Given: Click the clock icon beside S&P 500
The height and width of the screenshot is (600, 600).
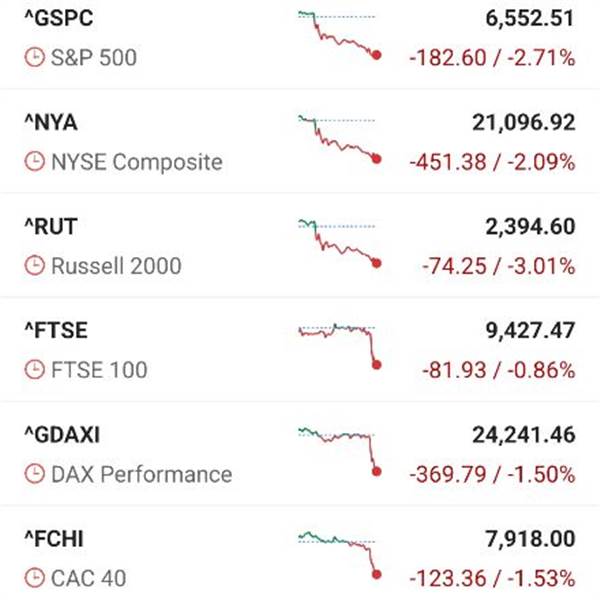Looking at the screenshot, I should [x=34, y=58].
